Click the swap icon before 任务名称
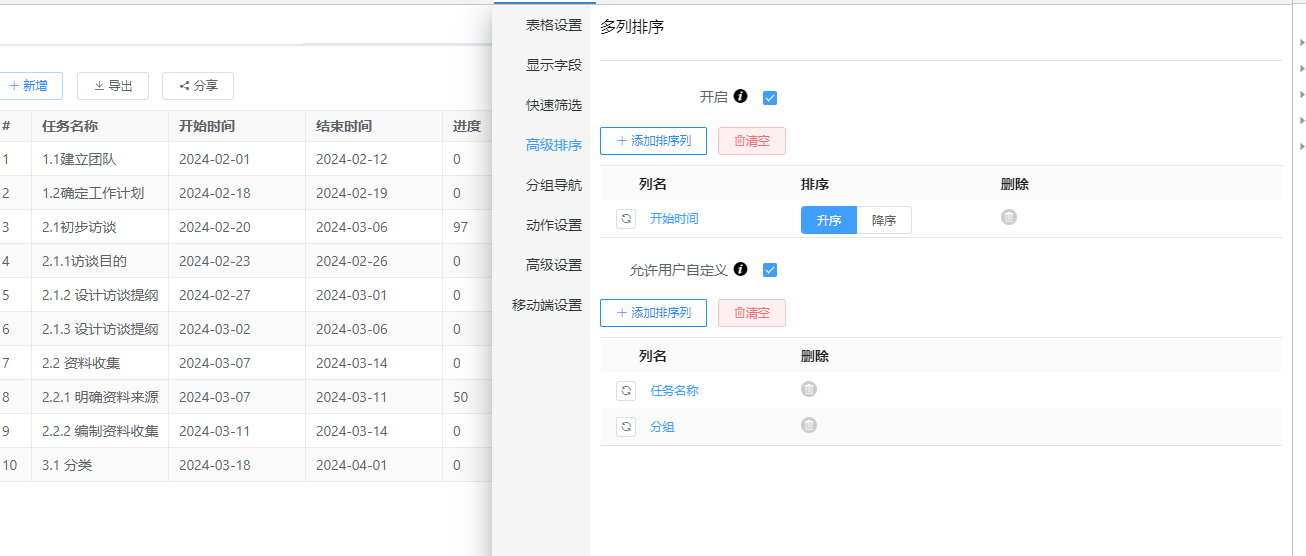This screenshot has width=1306, height=556. pos(626,391)
